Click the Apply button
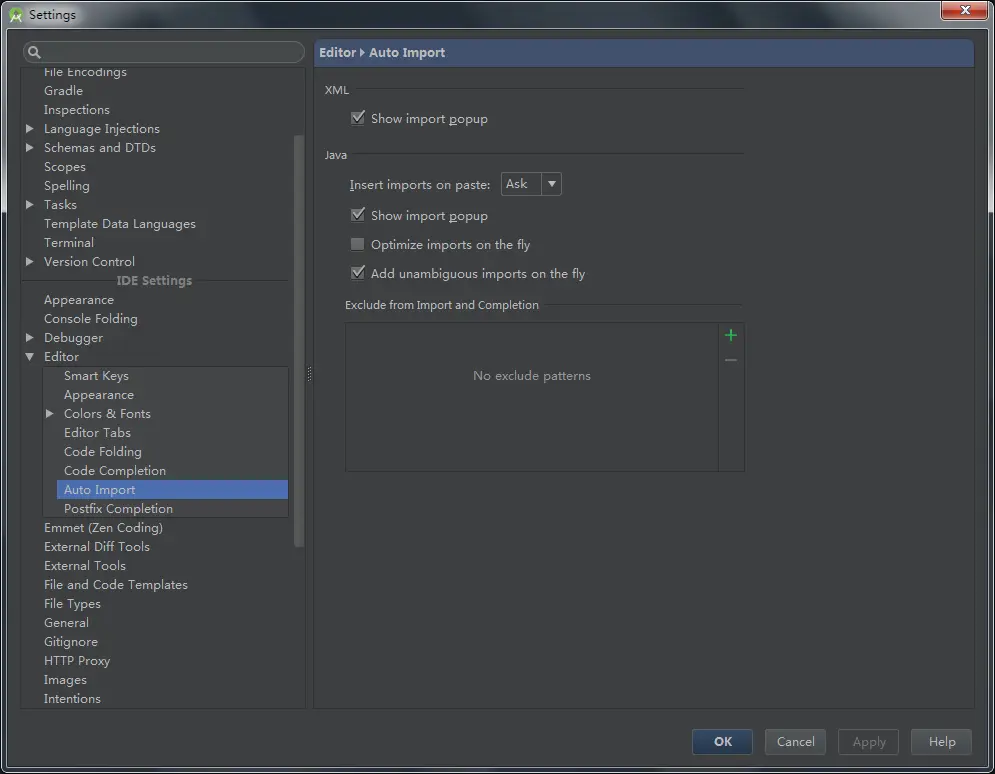The width and height of the screenshot is (995, 774). pos(868,742)
